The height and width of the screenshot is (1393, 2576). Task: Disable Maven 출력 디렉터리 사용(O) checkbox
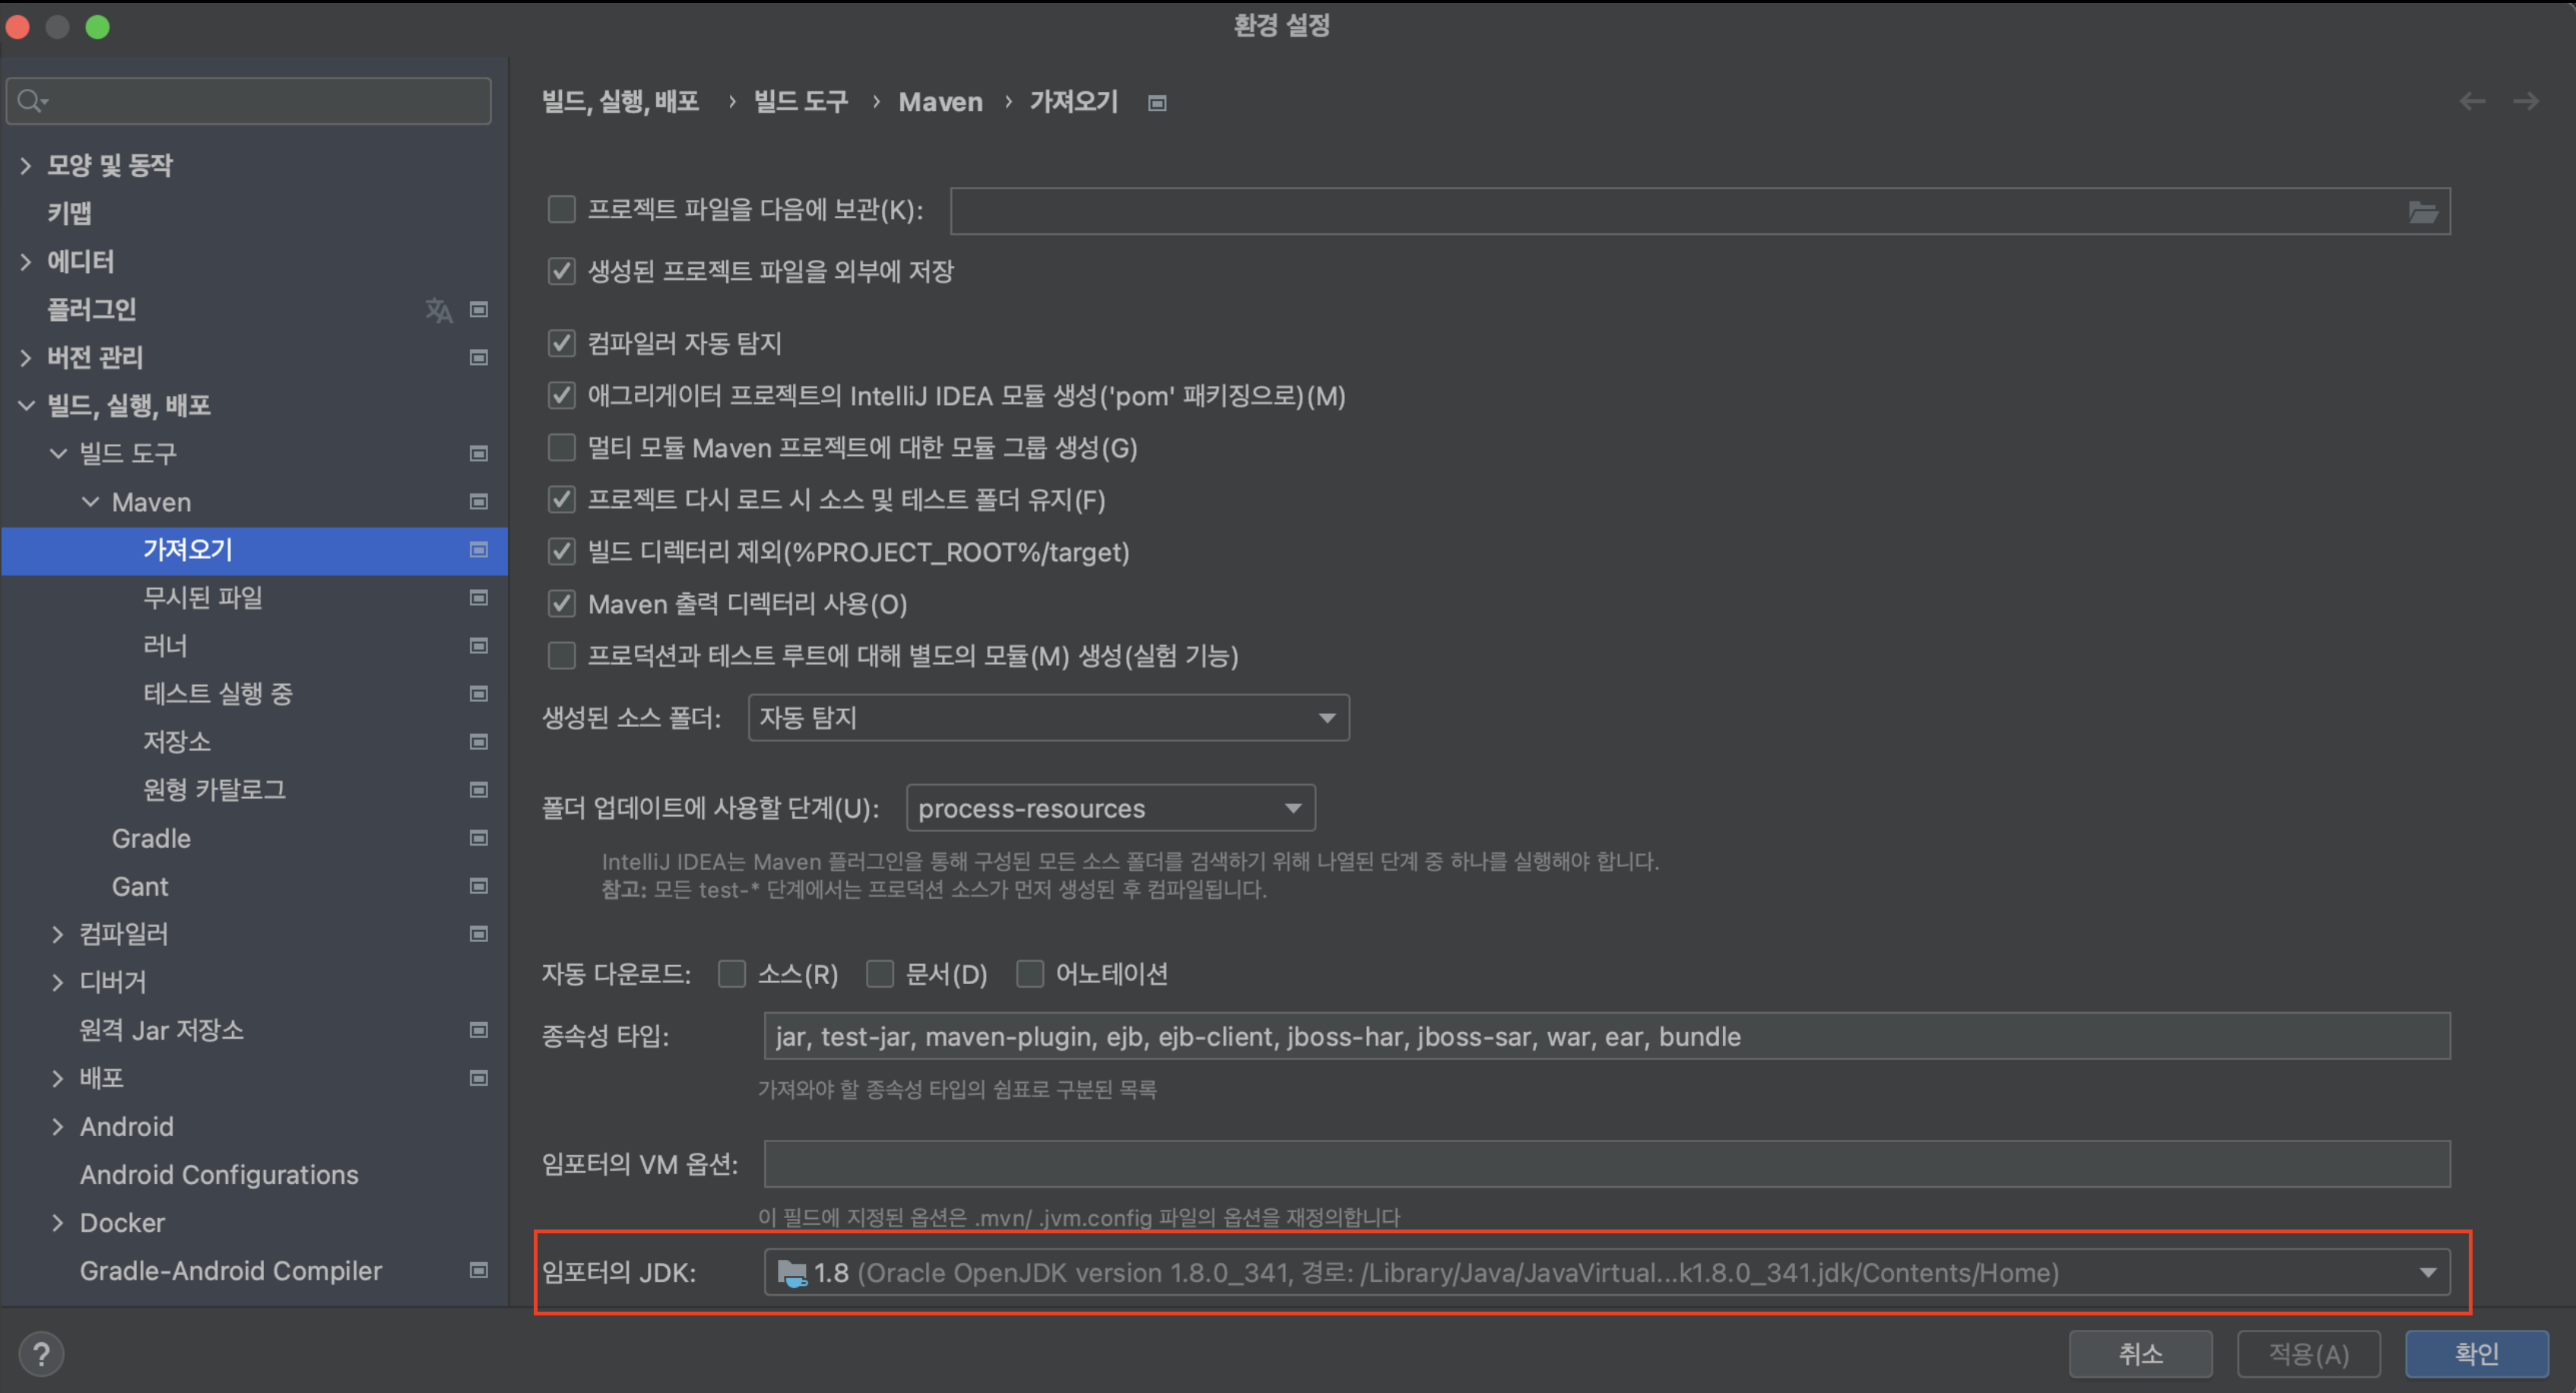562,604
